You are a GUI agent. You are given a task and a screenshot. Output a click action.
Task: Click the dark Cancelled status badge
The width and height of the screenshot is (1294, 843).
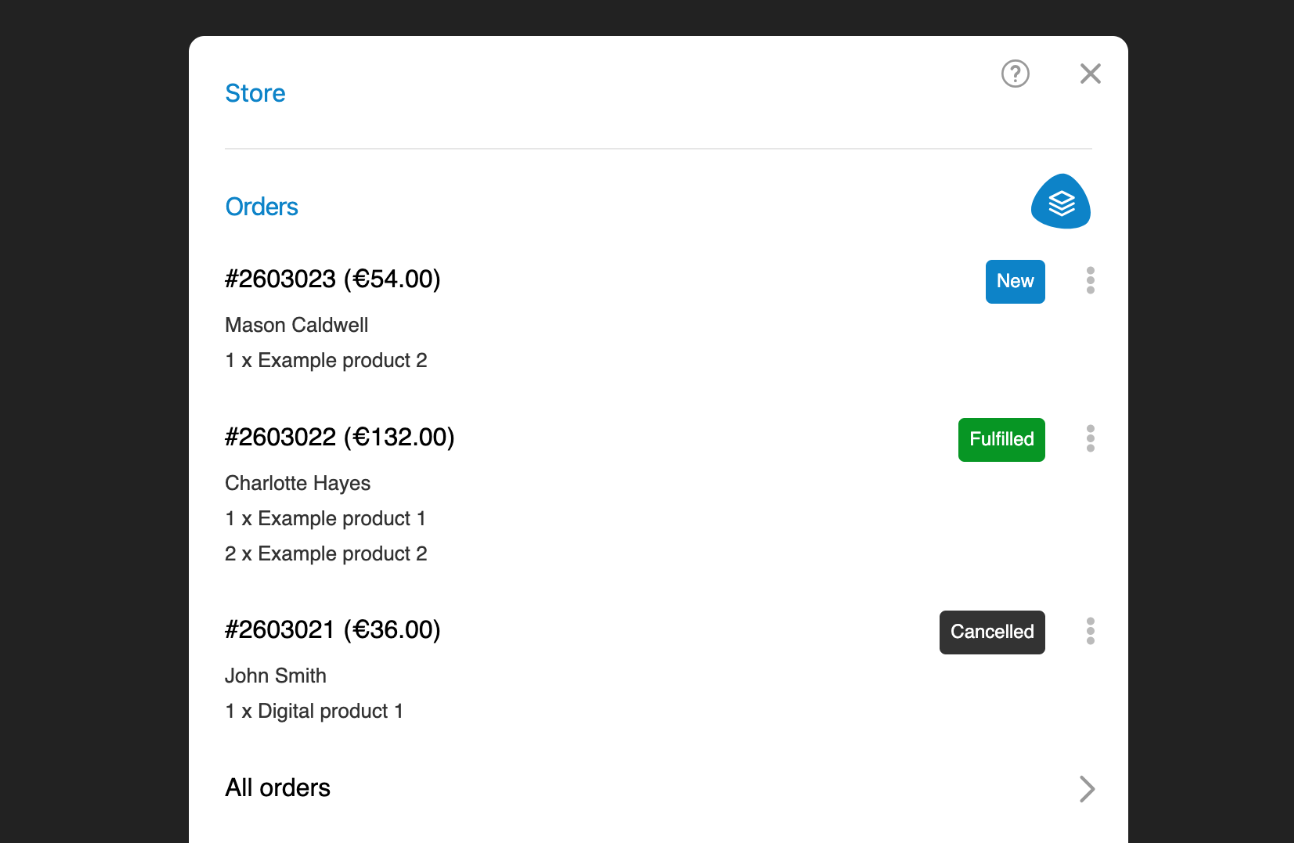click(992, 632)
